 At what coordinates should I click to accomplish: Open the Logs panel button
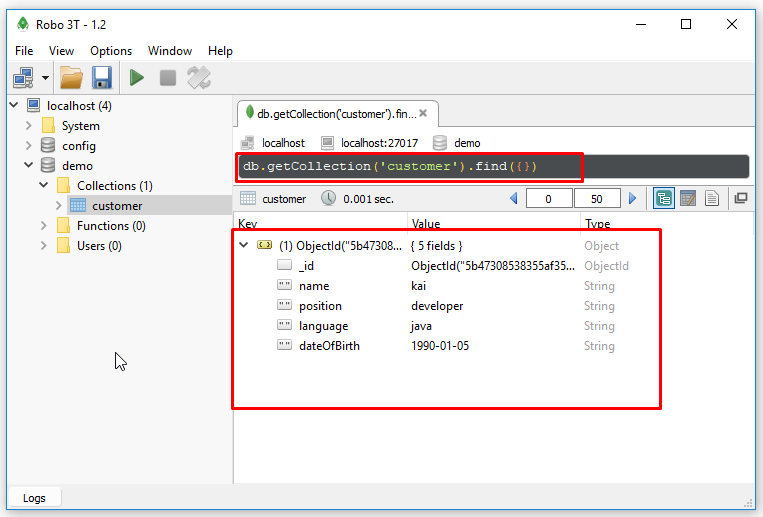tap(34, 498)
